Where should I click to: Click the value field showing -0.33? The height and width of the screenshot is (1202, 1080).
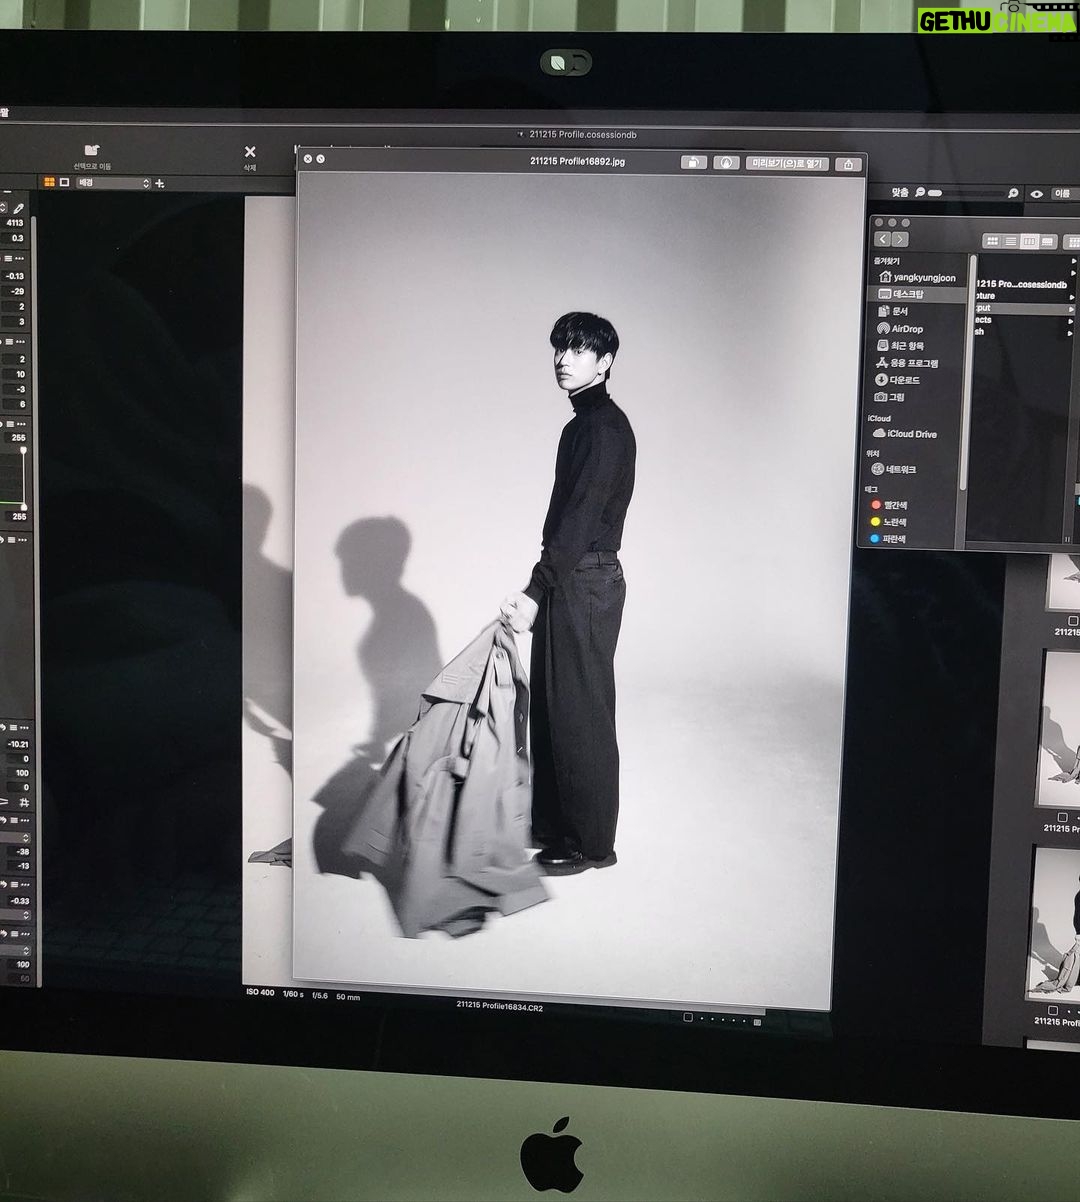(20, 901)
